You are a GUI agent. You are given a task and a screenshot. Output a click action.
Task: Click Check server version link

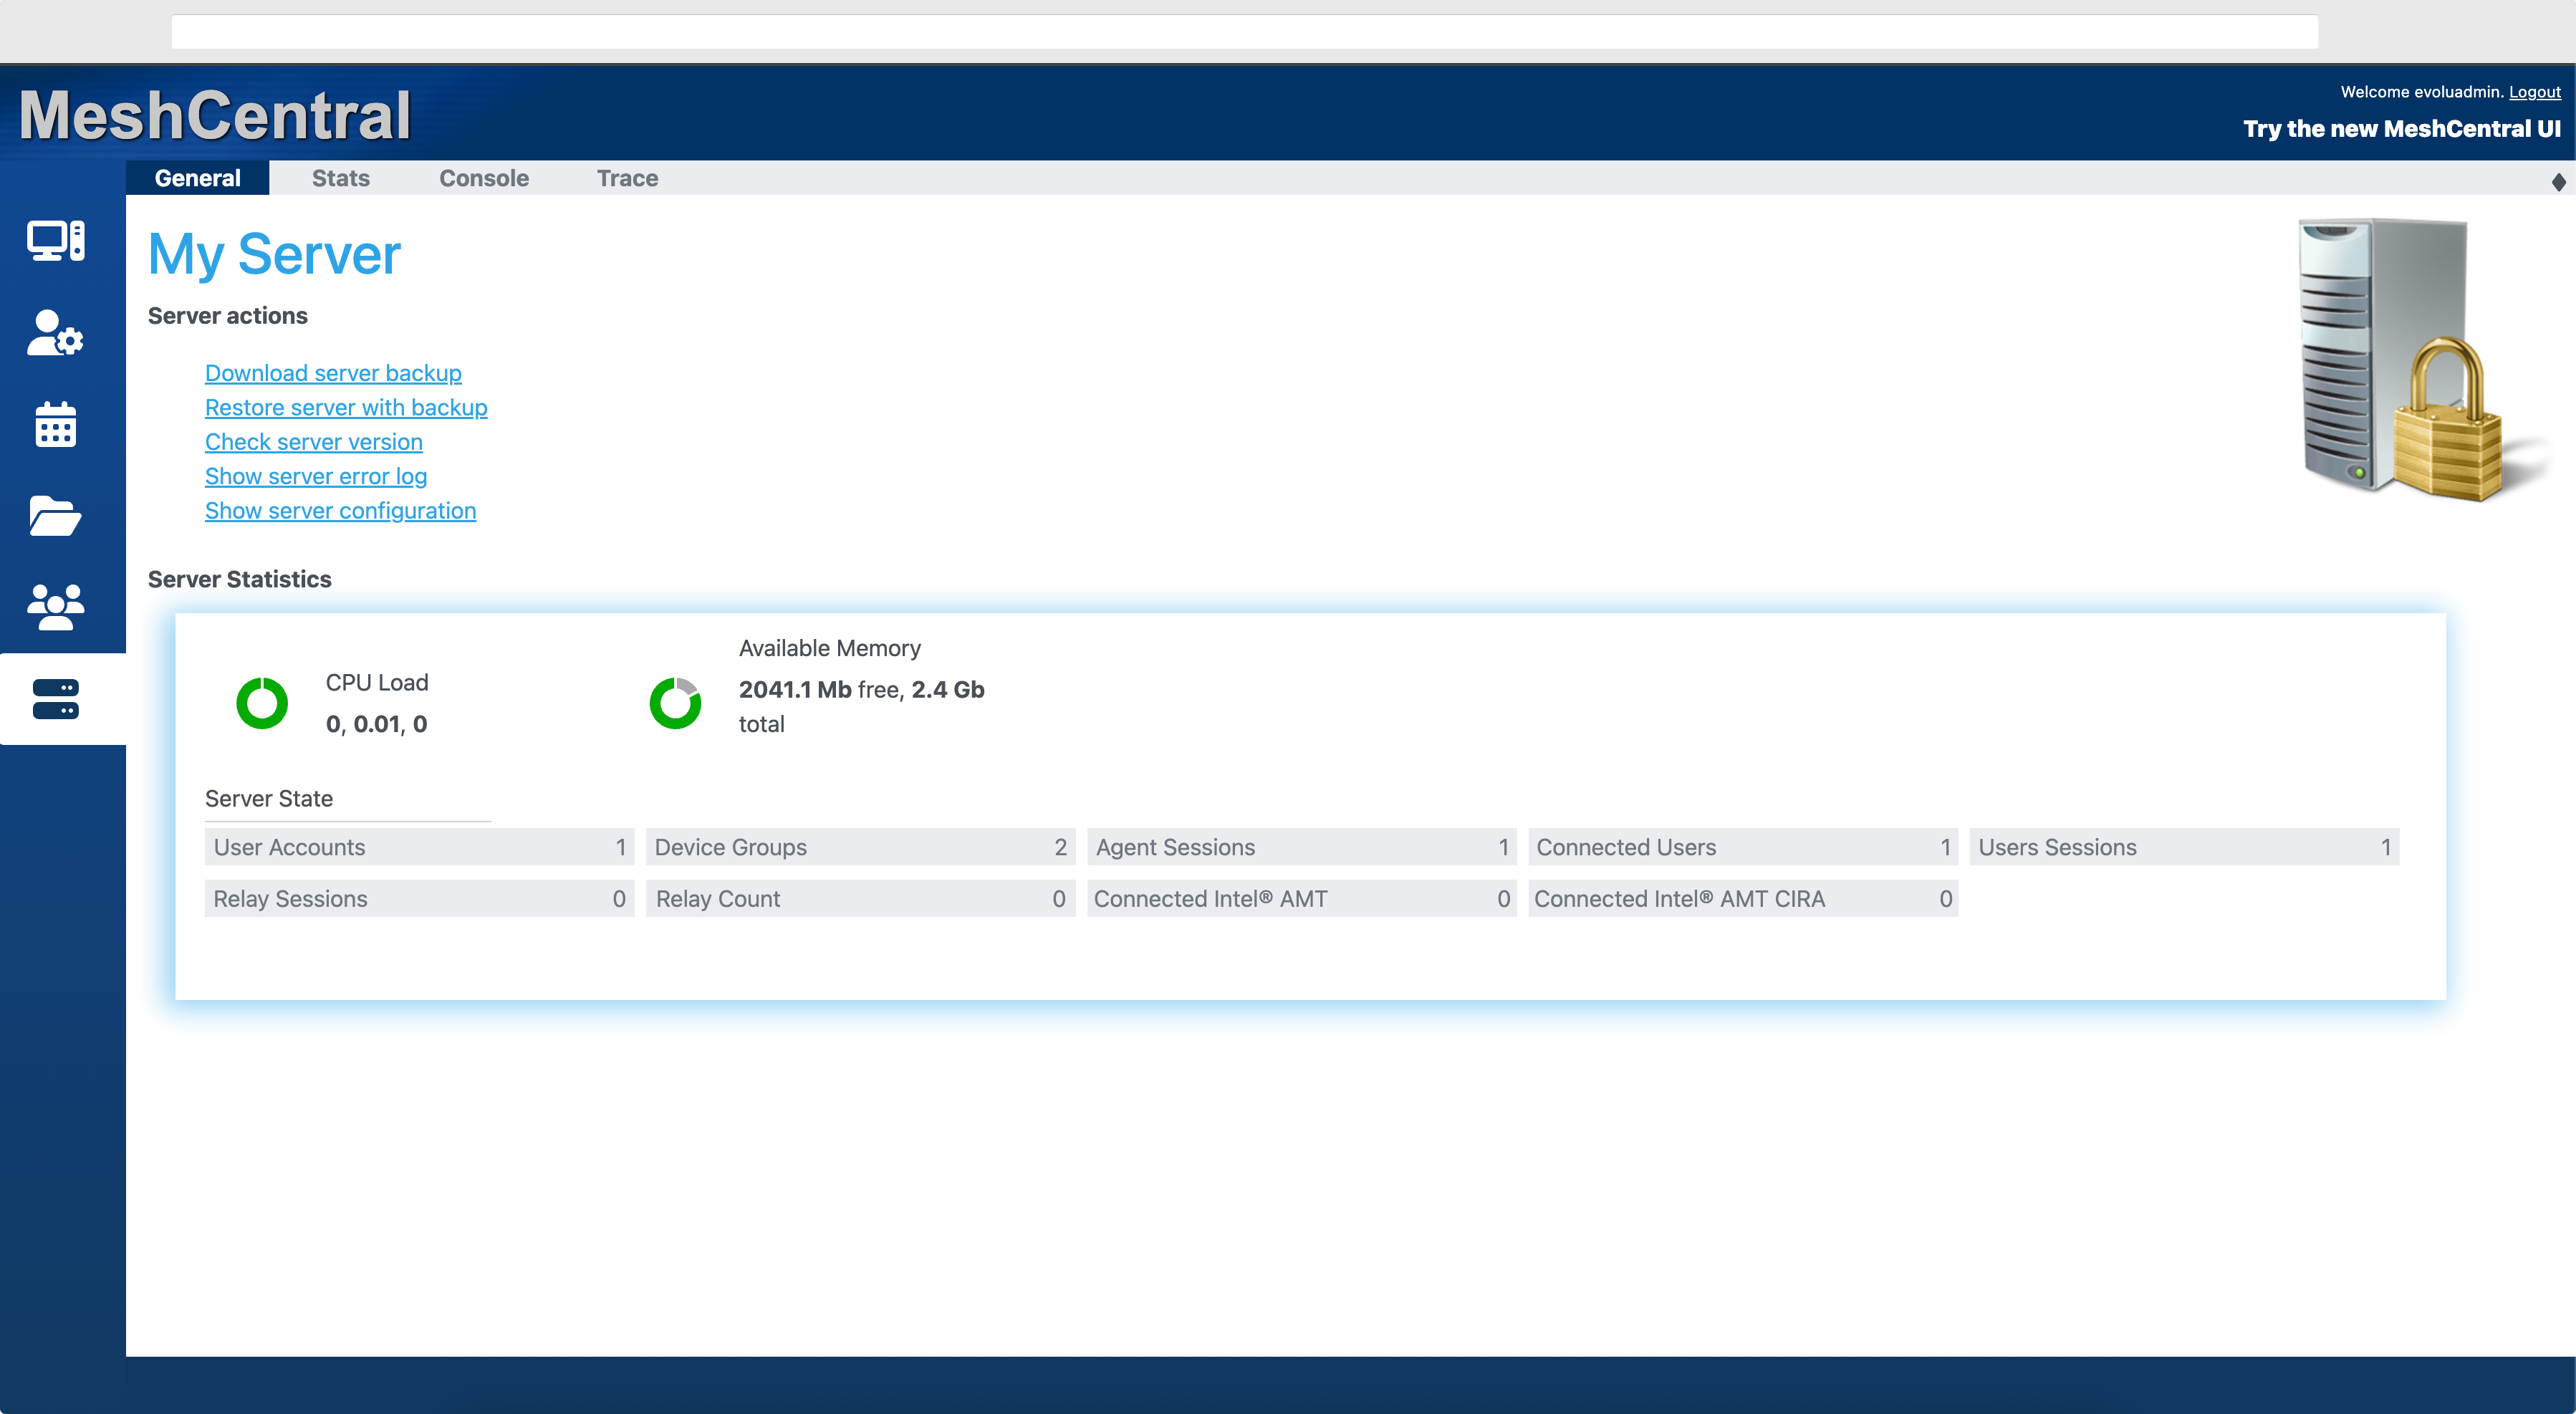(x=314, y=442)
